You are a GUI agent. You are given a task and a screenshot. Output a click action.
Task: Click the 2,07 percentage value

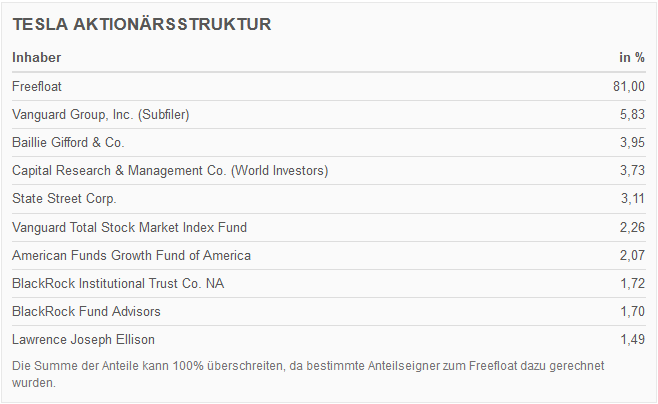click(x=632, y=255)
